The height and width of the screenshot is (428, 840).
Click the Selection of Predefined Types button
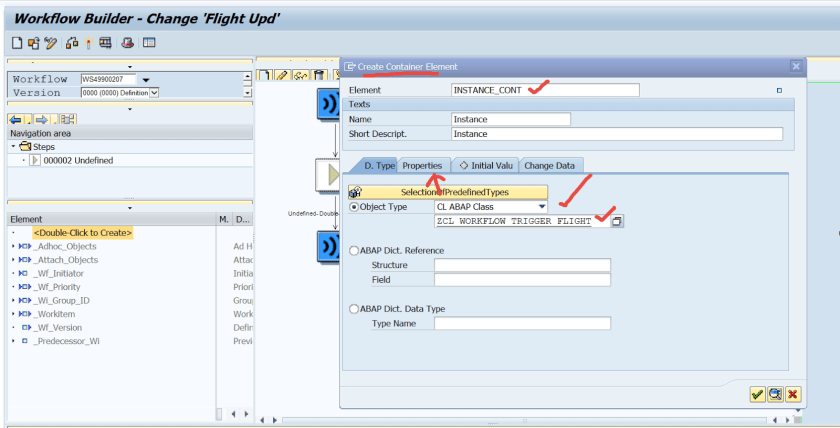click(448, 192)
